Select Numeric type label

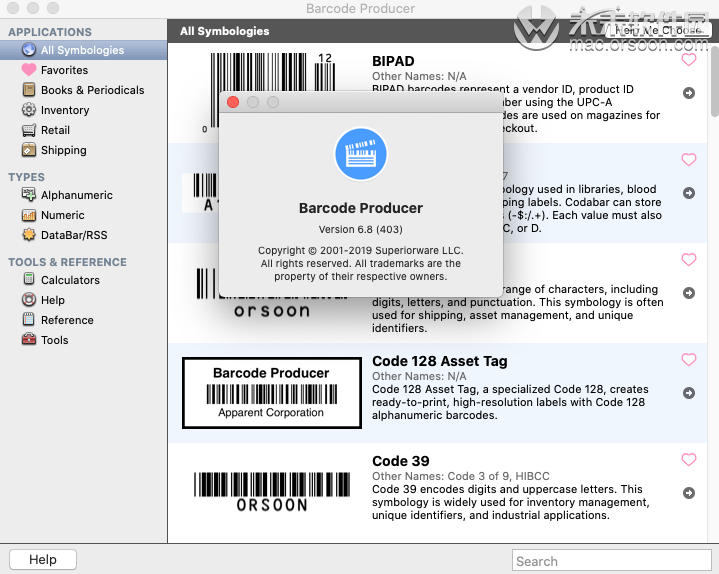coord(63,215)
